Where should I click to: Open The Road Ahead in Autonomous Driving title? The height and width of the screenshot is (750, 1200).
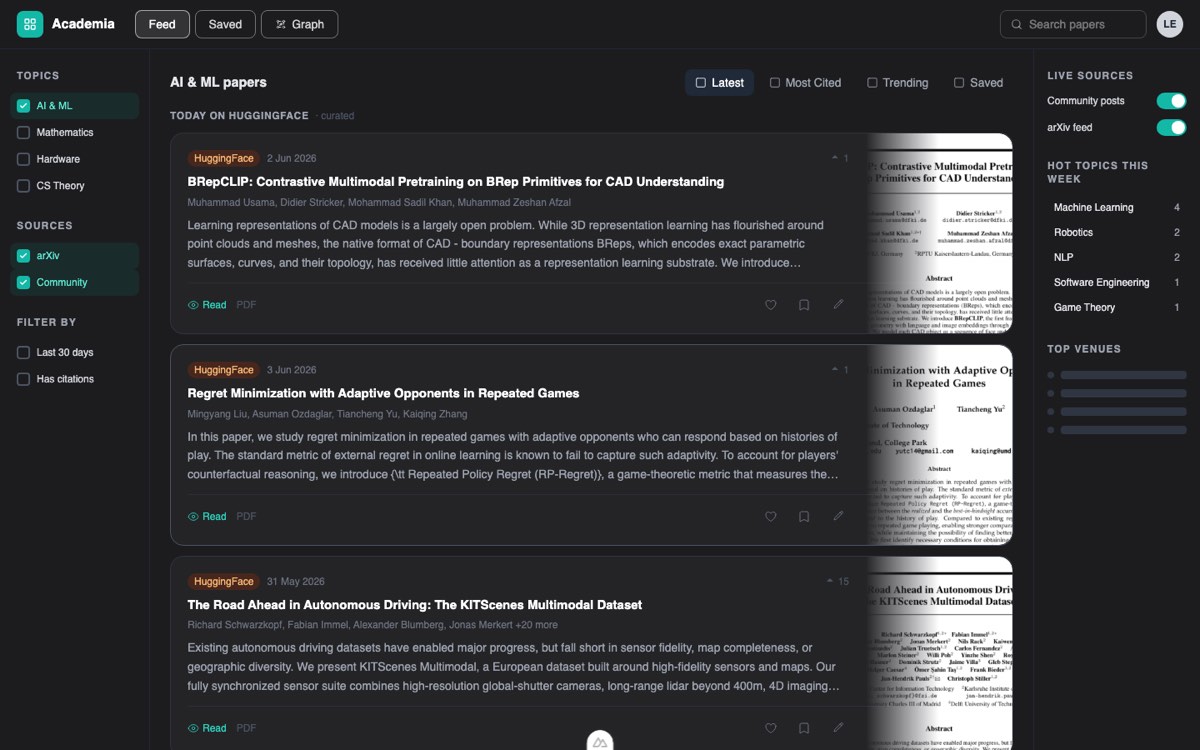click(x=415, y=606)
